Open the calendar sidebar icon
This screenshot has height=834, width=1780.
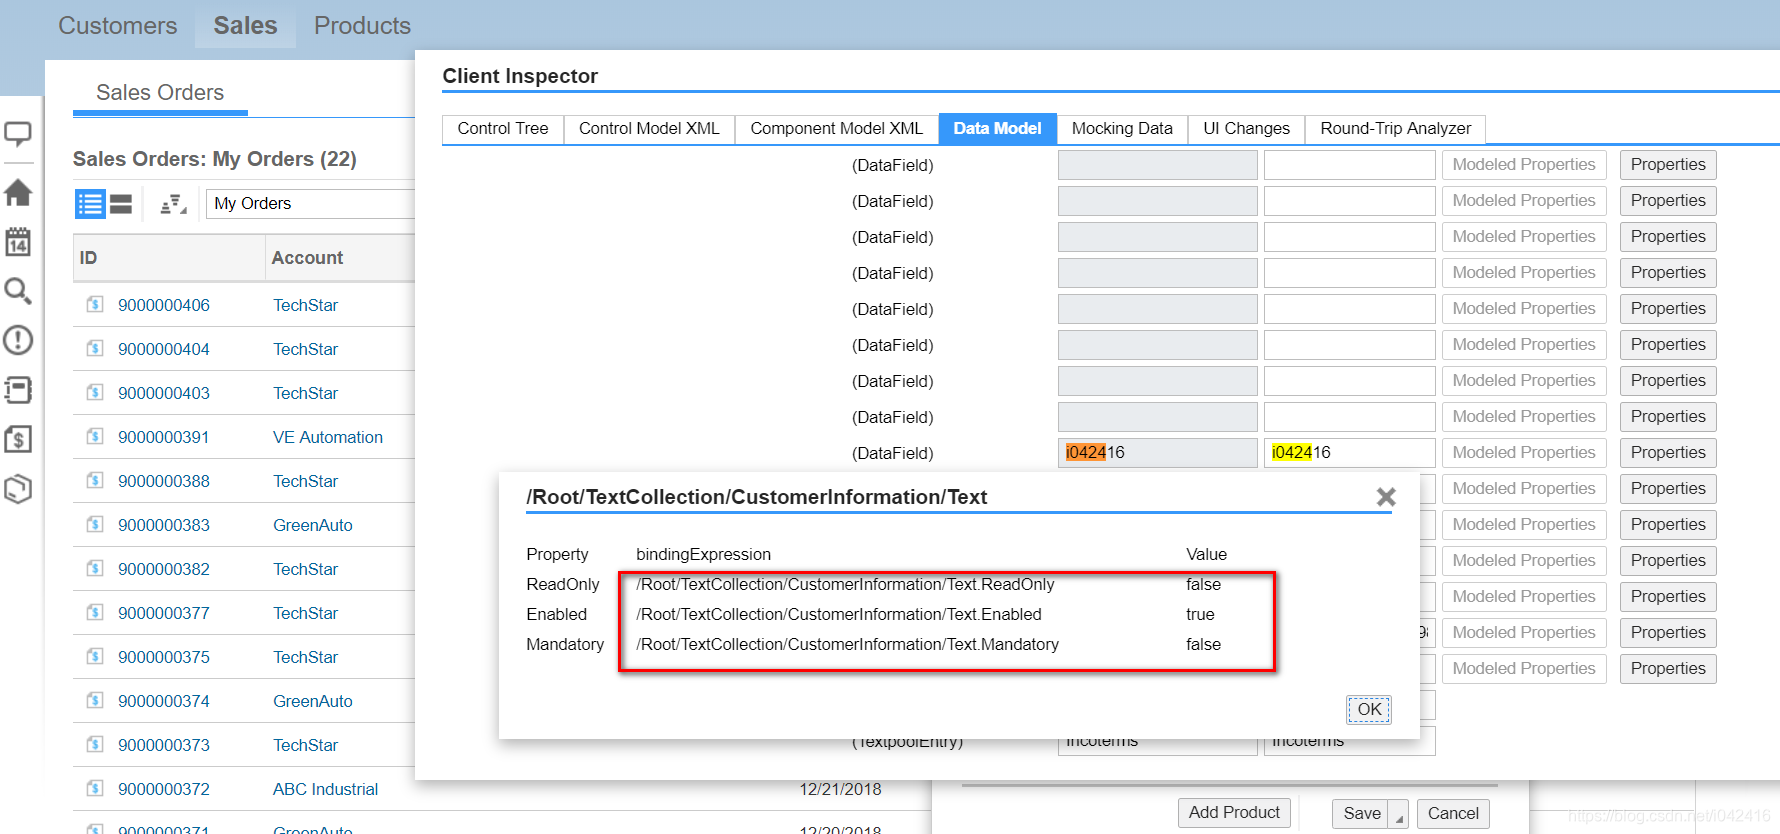(18, 241)
